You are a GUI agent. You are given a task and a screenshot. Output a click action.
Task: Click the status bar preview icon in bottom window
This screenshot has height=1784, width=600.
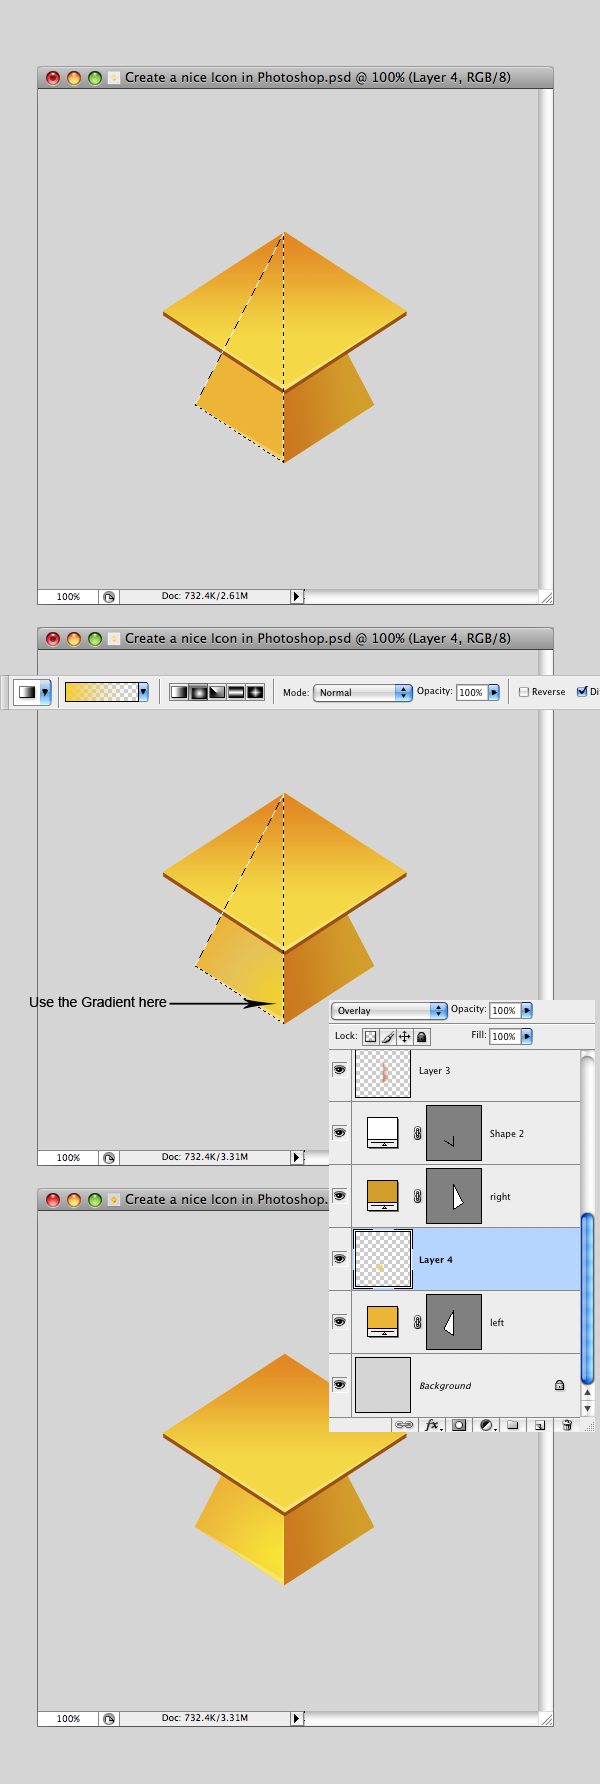[109, 1719]
